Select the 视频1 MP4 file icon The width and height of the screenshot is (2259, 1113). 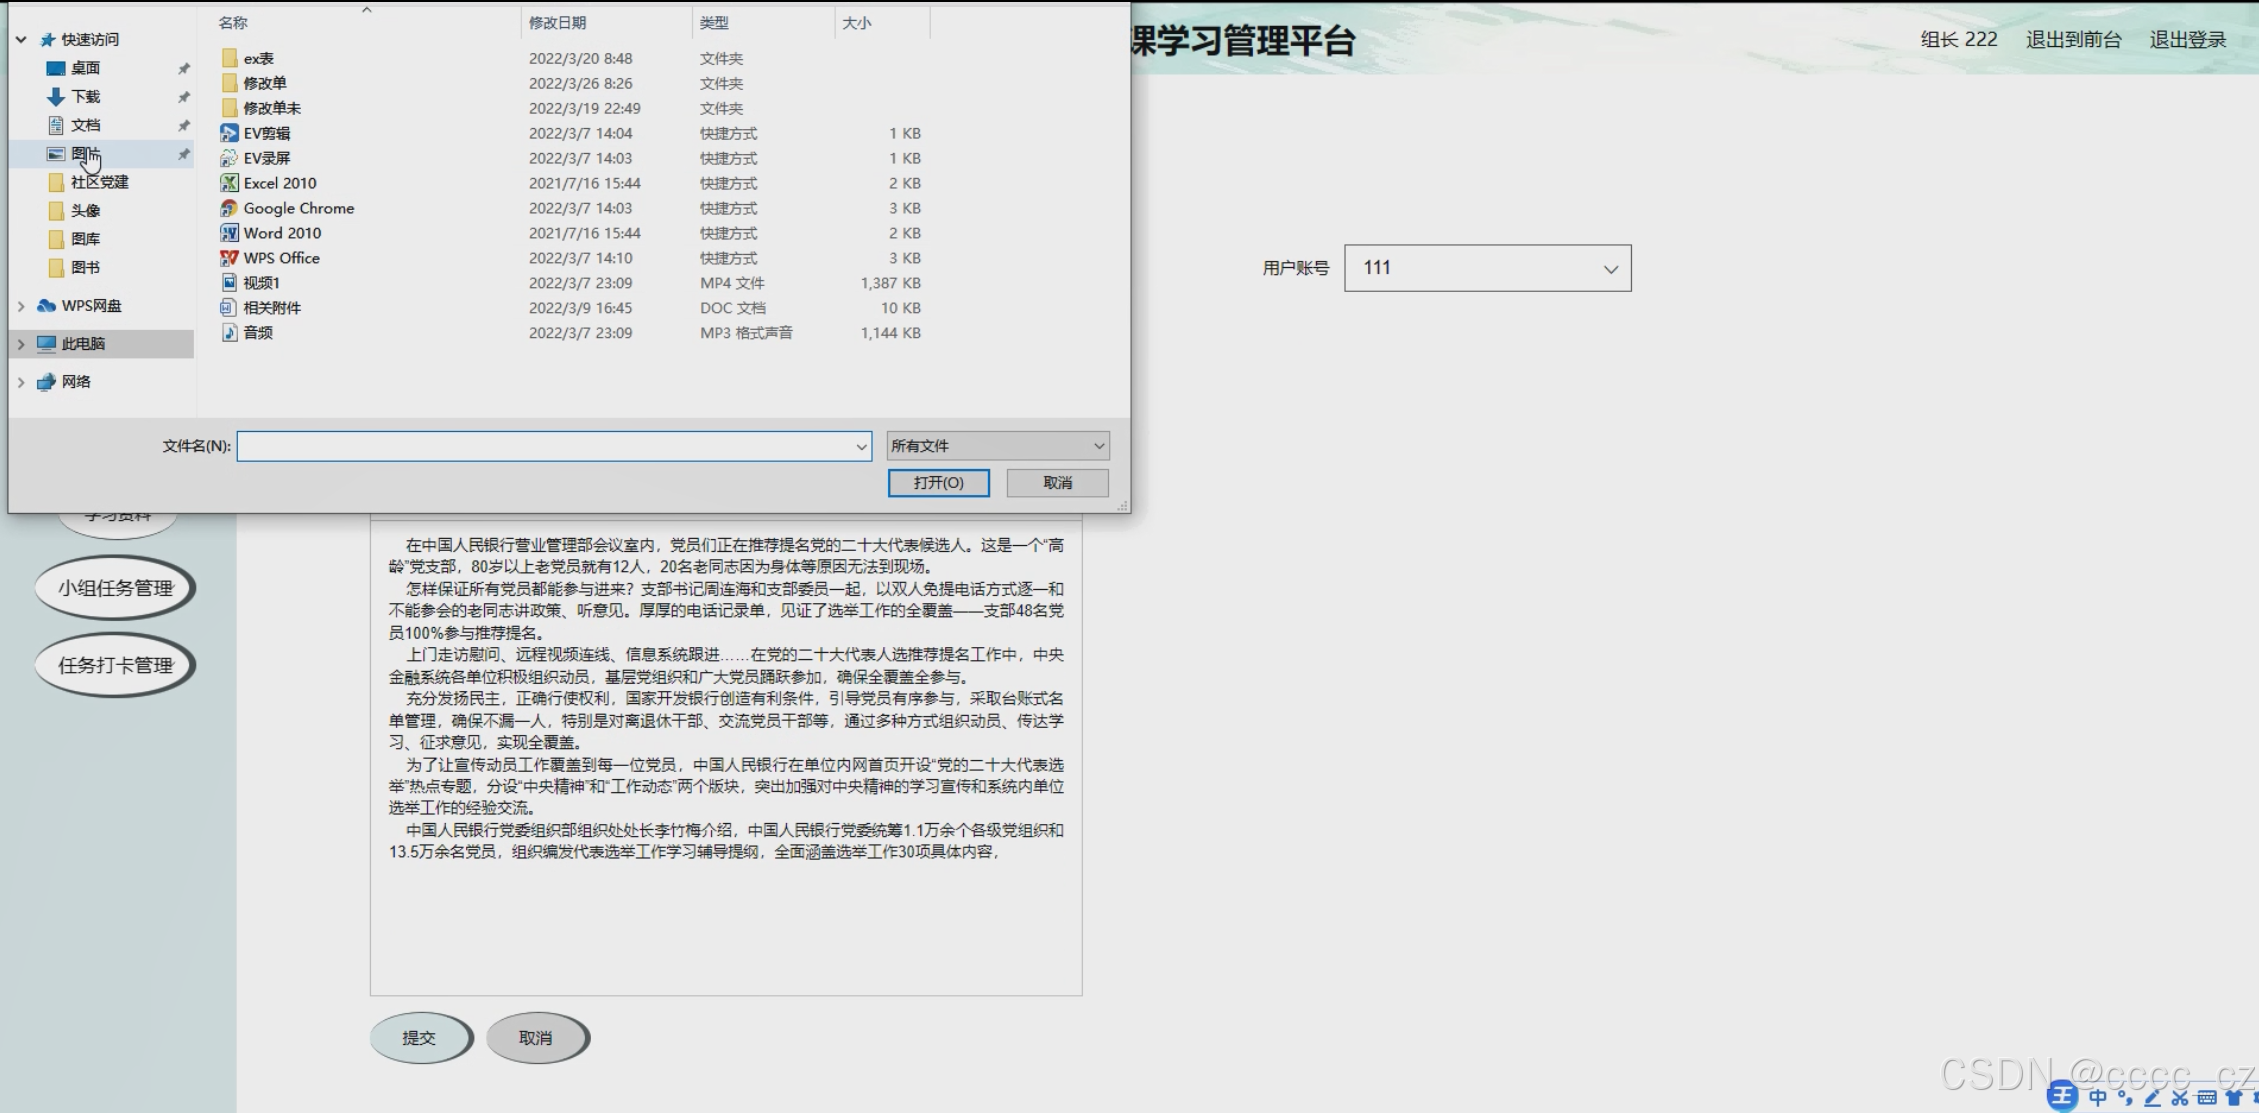[x=229, y=283]
